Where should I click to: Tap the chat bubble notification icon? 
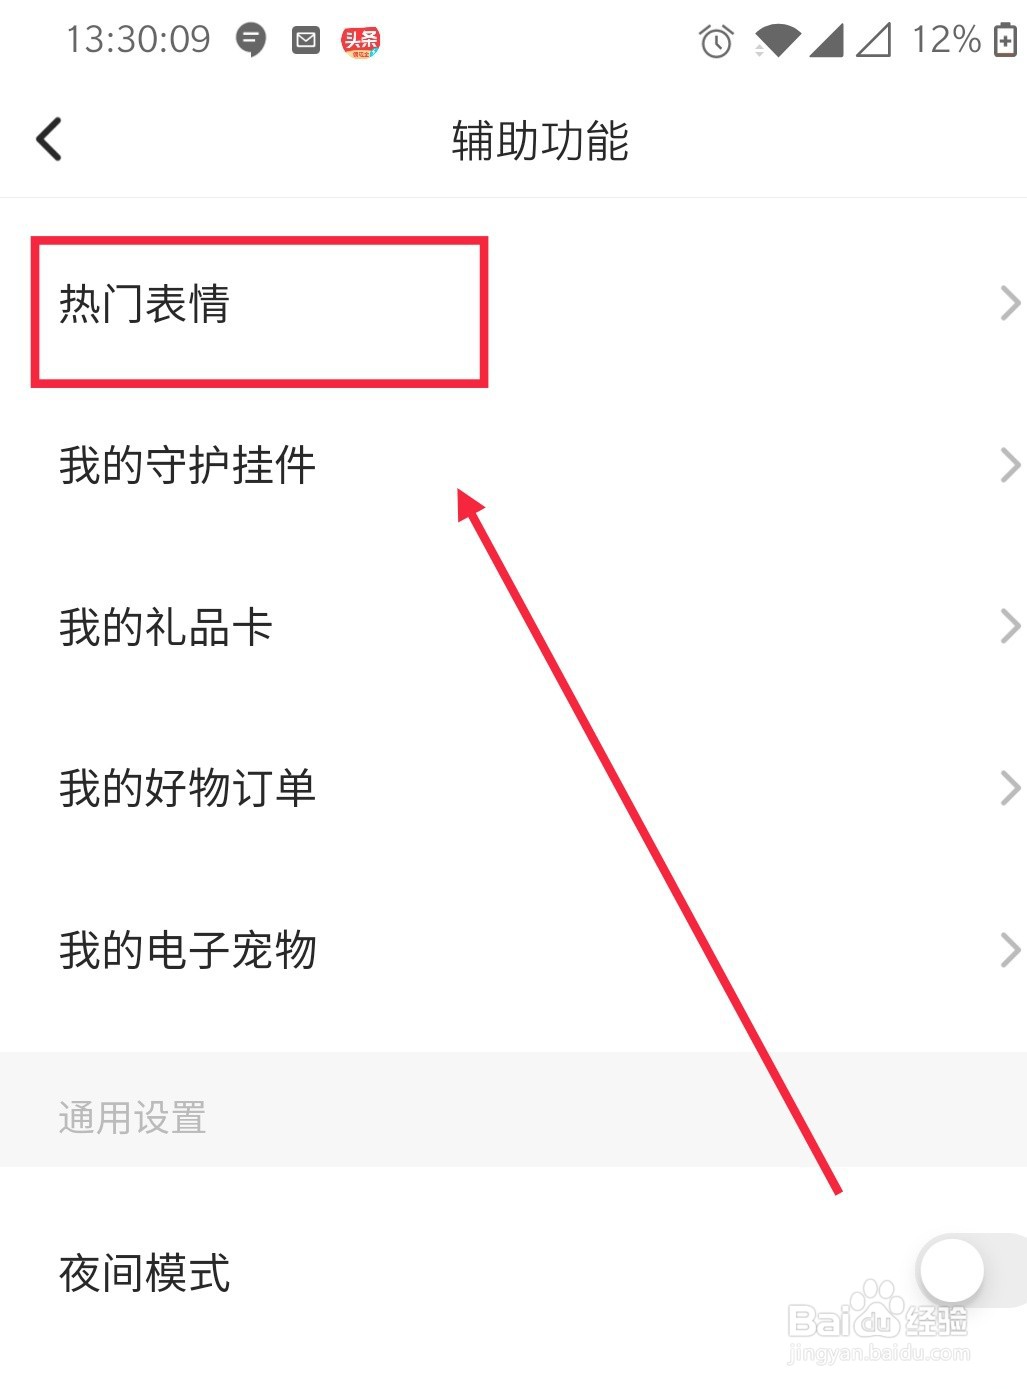251,41
